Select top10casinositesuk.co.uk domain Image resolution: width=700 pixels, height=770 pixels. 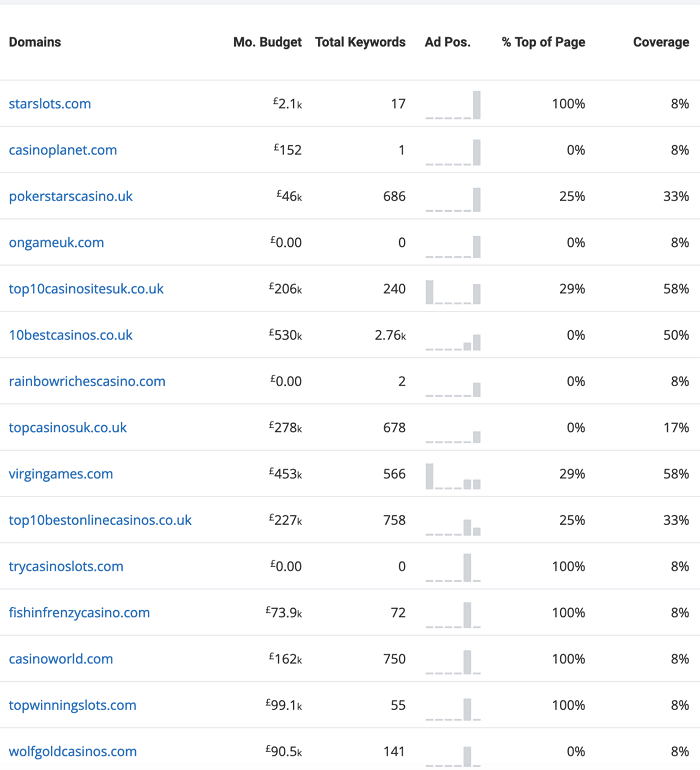tap(86, 288)
